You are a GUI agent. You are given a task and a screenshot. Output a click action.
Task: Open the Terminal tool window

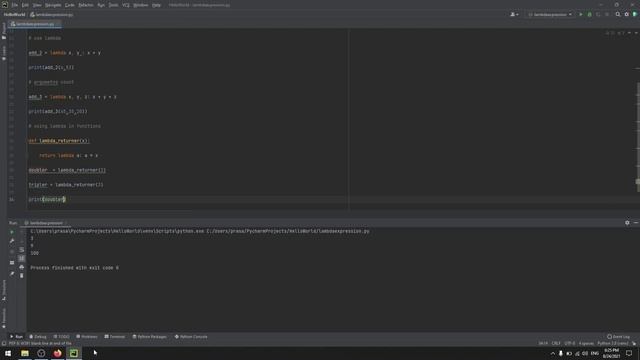point(115,337)
